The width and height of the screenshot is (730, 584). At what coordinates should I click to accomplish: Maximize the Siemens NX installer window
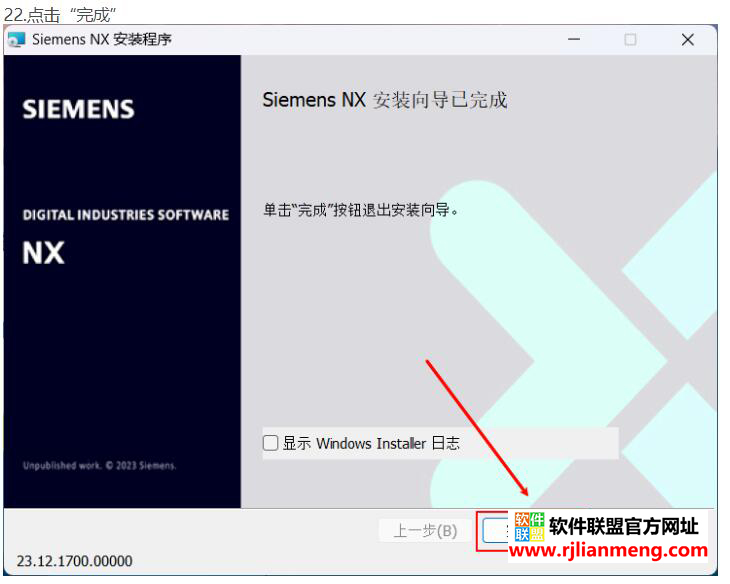click(x=630, y=40)
